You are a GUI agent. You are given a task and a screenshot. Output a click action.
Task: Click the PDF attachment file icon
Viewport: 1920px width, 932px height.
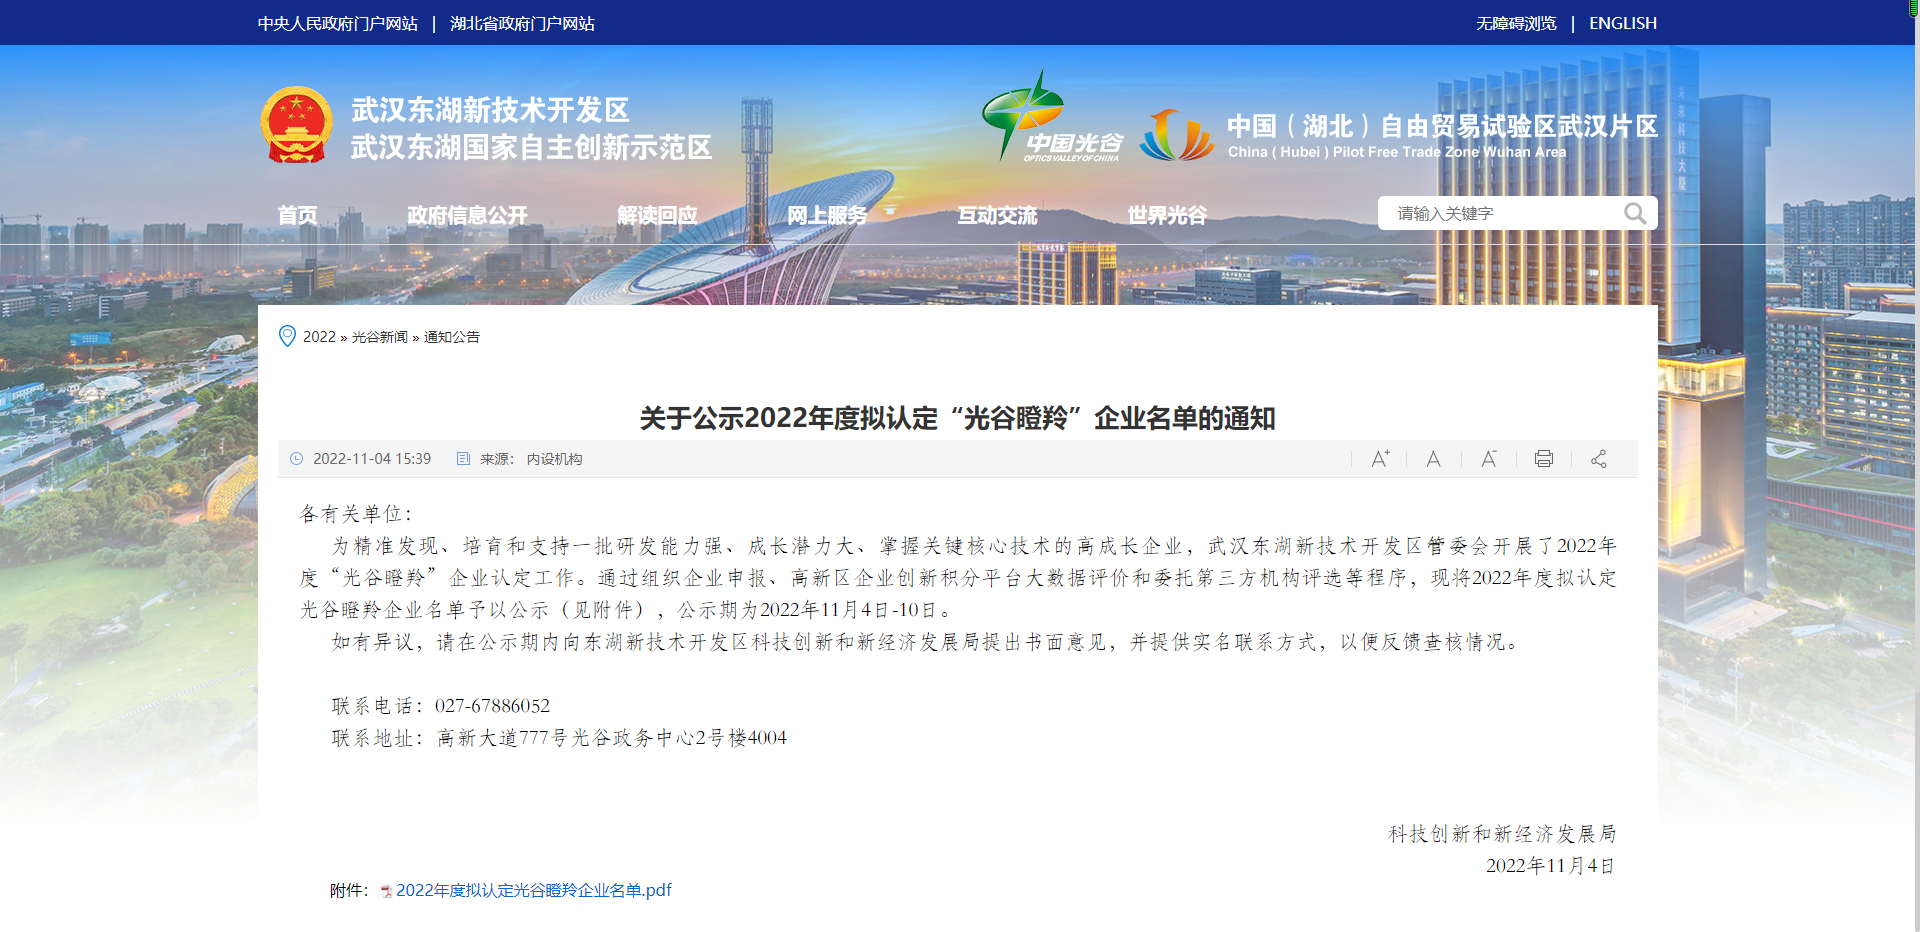point(386,891)
